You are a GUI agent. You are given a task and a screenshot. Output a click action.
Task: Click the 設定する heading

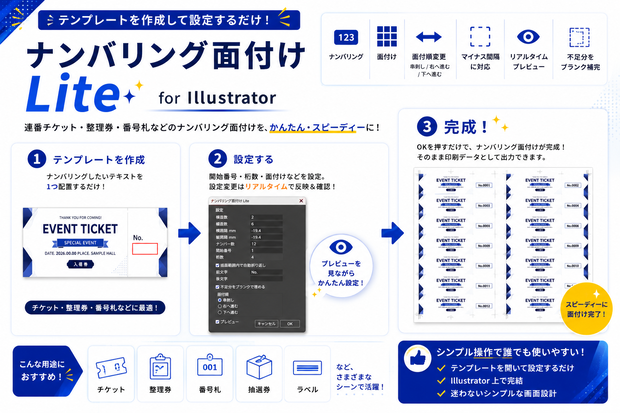253,159
